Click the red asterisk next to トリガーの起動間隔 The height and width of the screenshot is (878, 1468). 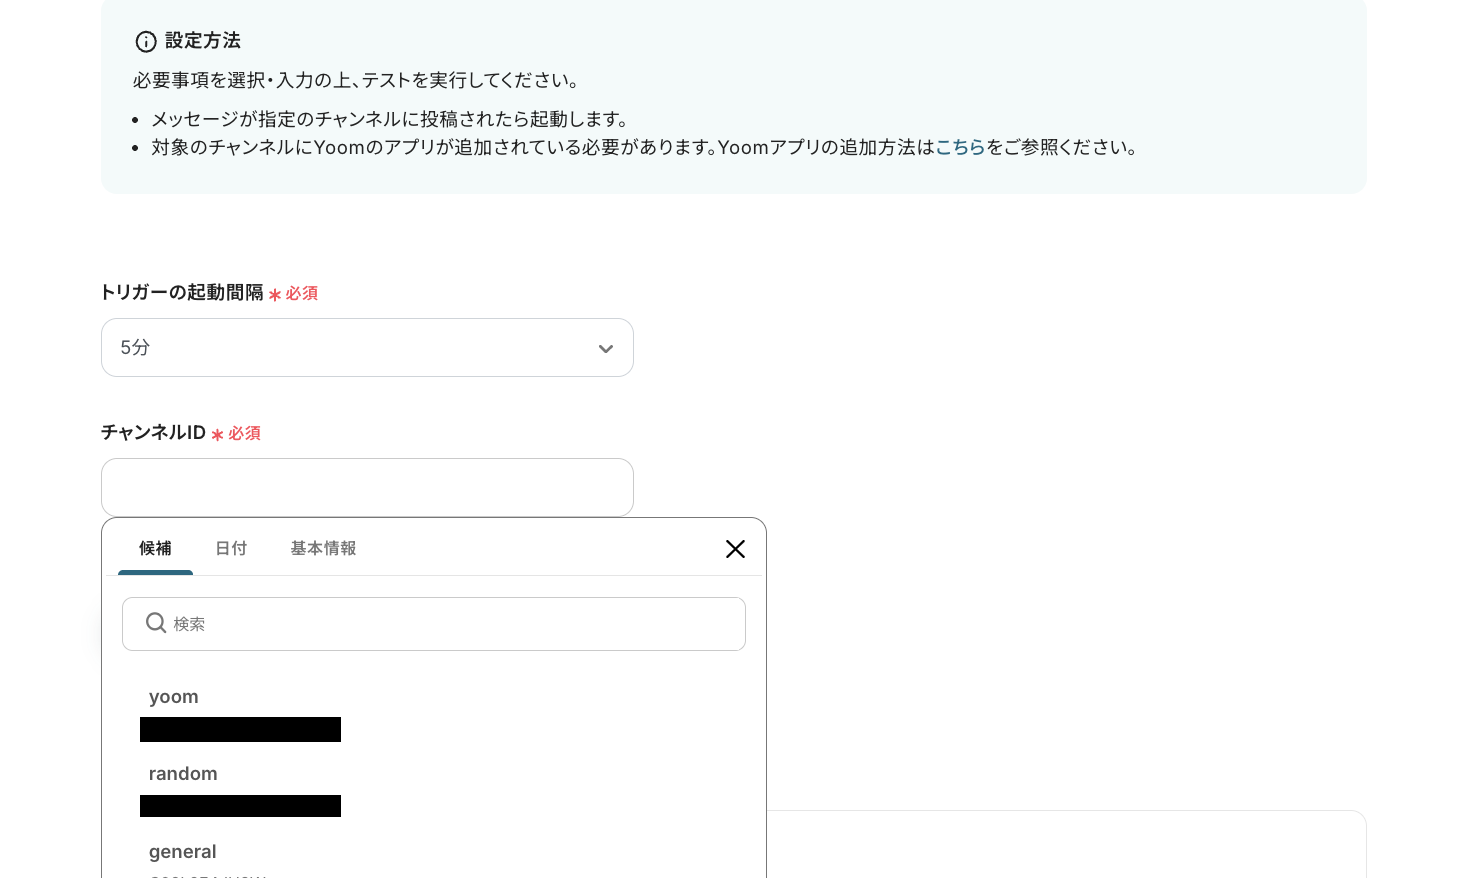[x=274, y=293]
